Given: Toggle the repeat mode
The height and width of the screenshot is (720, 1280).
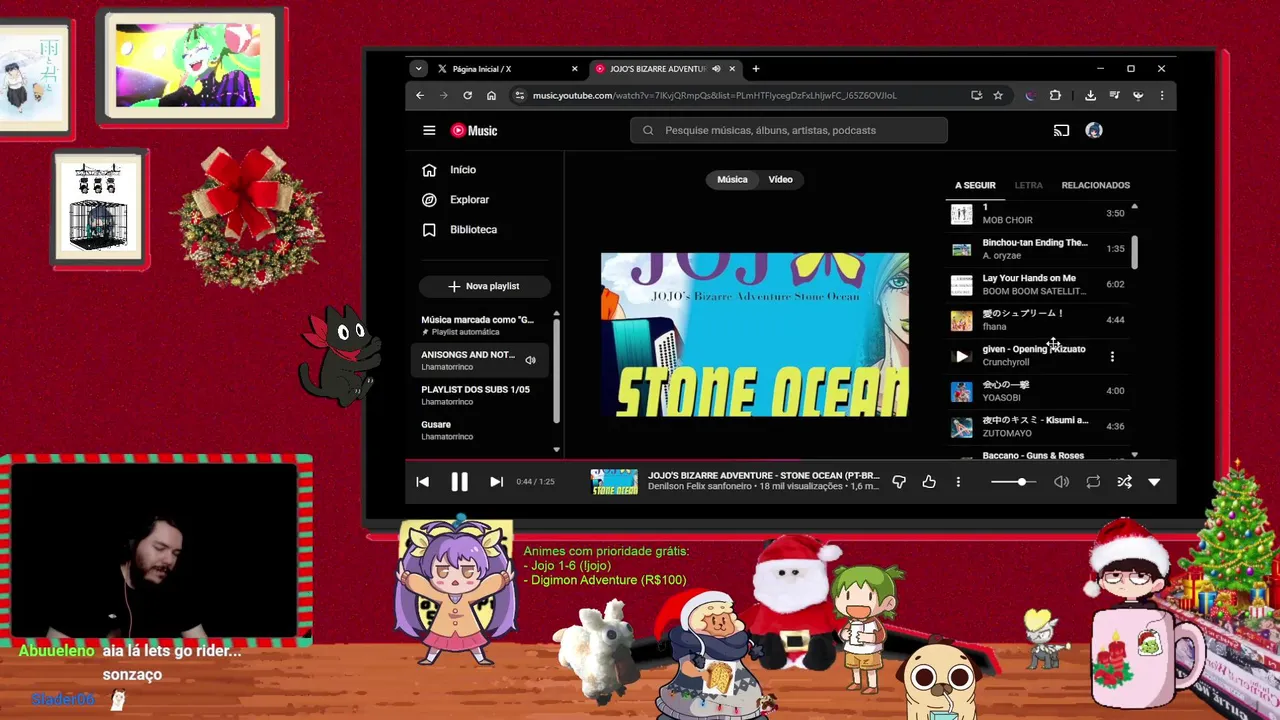Looking at the screenshot, I should click(1093, 482).
